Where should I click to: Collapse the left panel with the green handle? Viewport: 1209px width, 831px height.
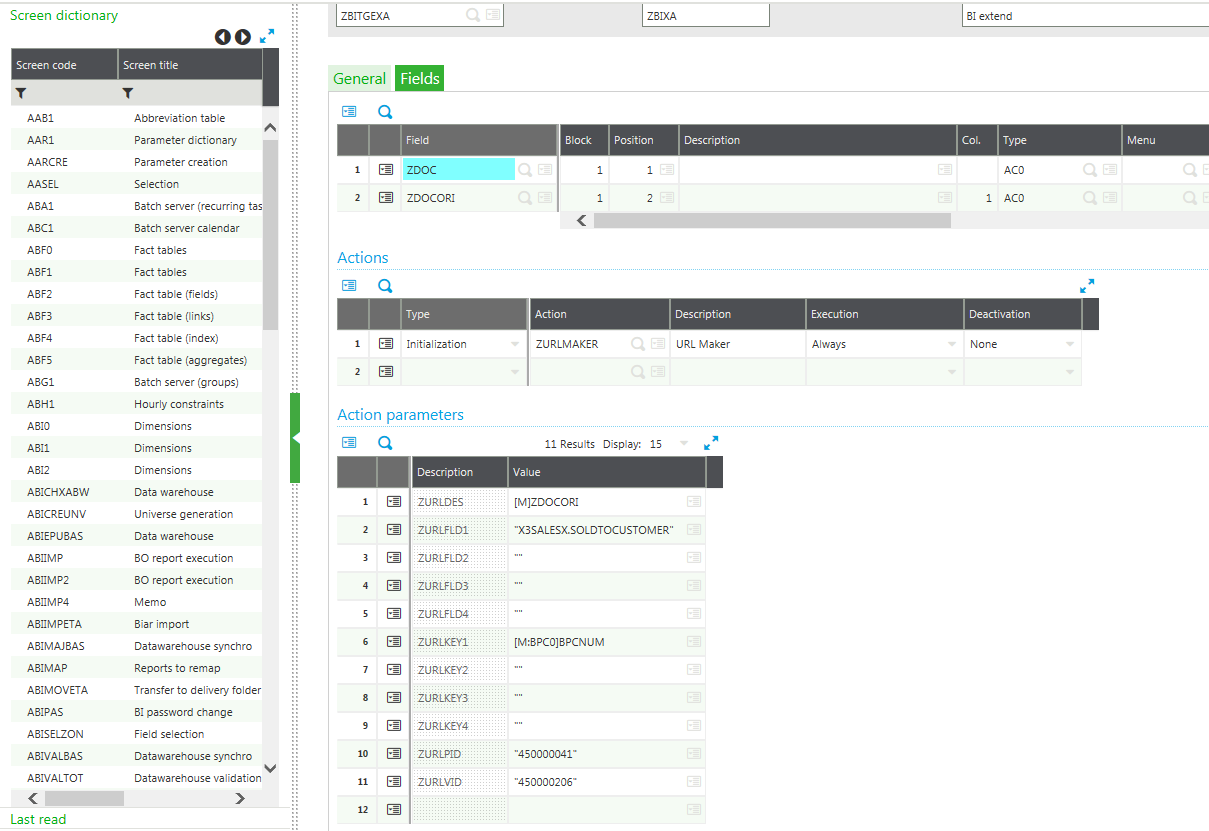[295, 438]
